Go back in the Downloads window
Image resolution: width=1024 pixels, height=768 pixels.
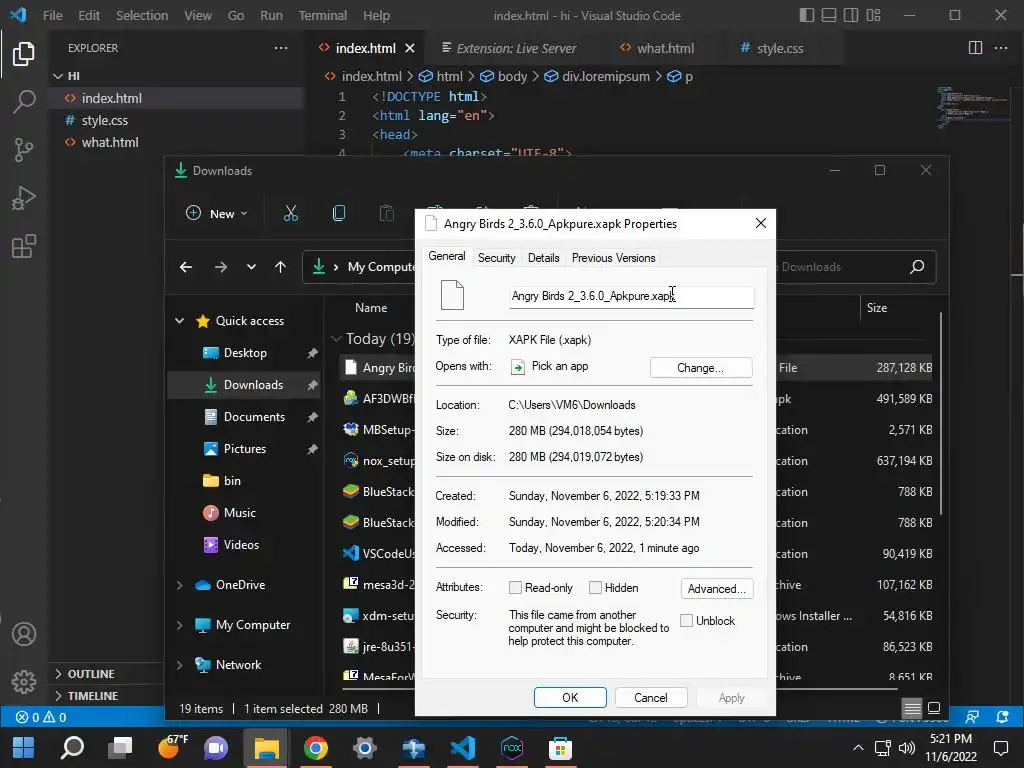(x=186, y=266)
